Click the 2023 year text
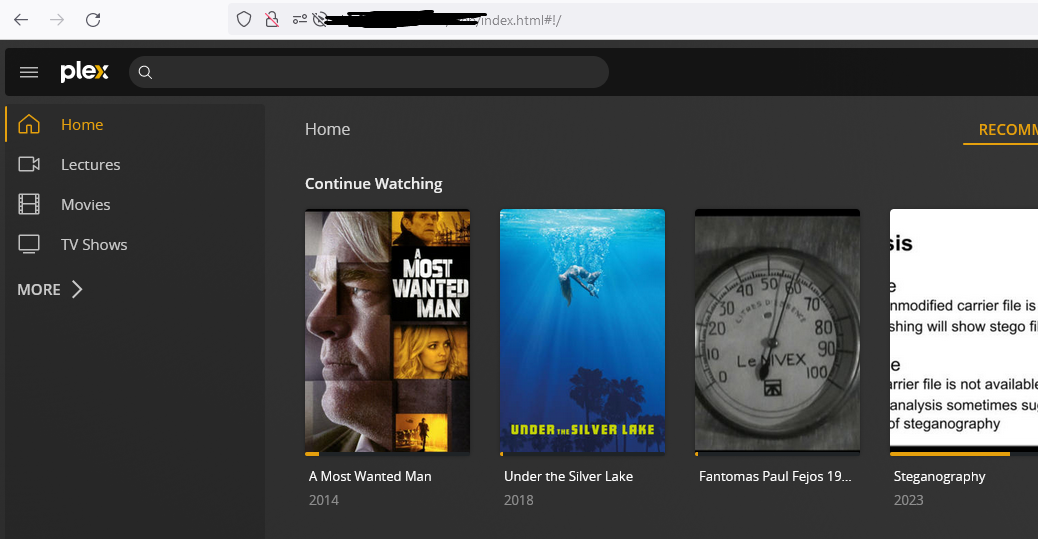This screenshot has height=539, width=1038. [x=908, y=500]
